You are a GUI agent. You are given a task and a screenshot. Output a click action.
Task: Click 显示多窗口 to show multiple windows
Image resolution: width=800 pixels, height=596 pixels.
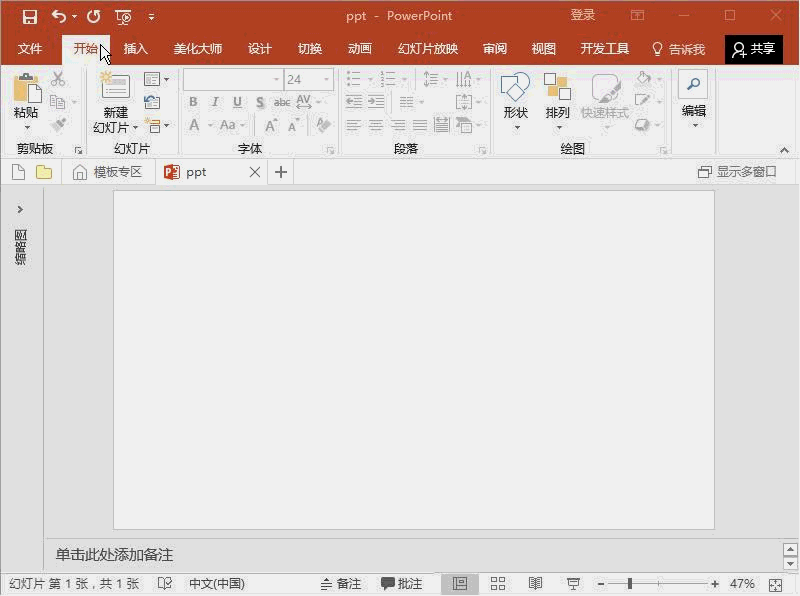[737, 172]
